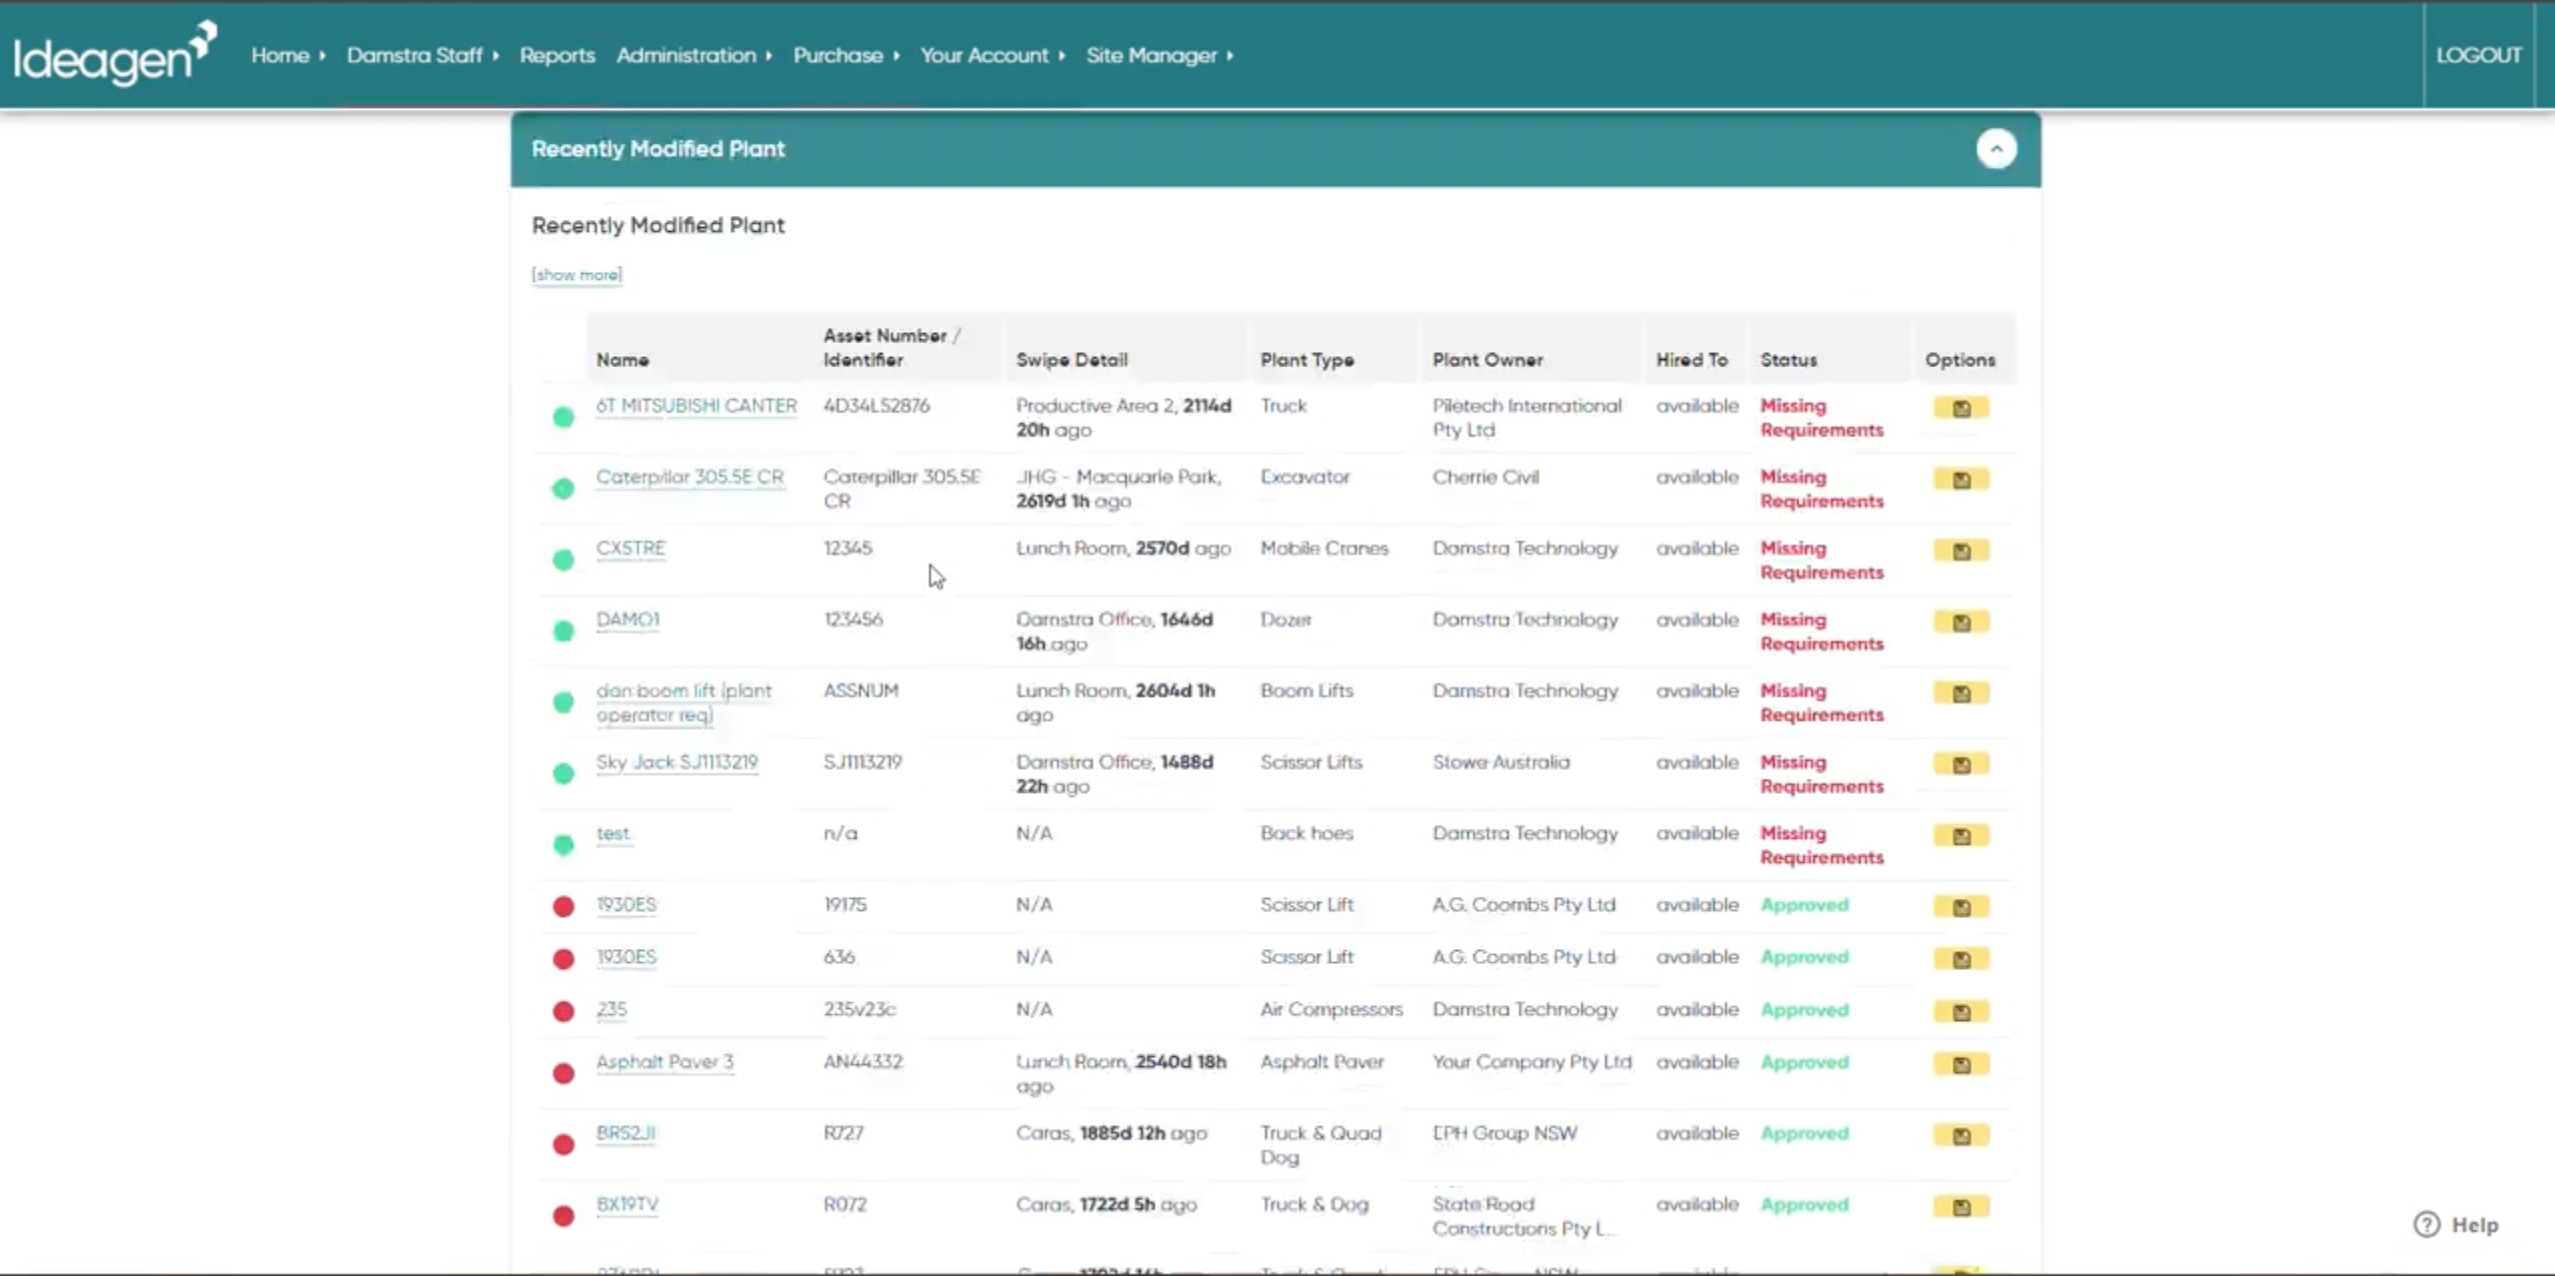Click Approved status for Asphalt Paver 3
This screenshot has height=1276, width=2555.
tap(1804, 1062)
